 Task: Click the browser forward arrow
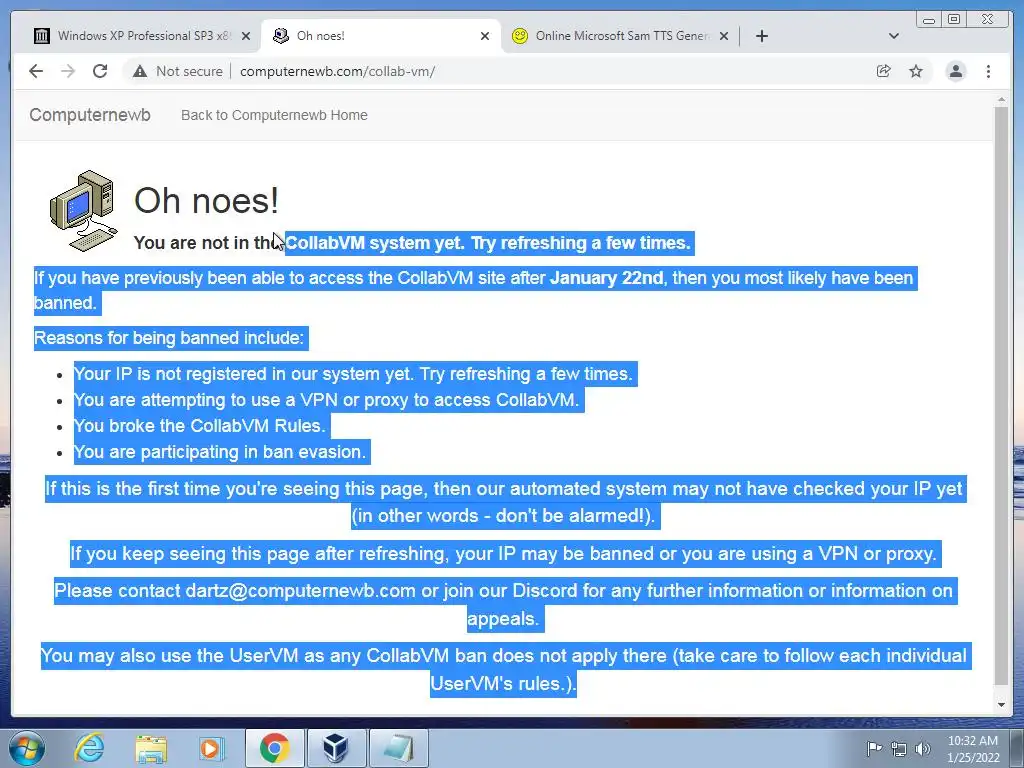pos(68,71)
